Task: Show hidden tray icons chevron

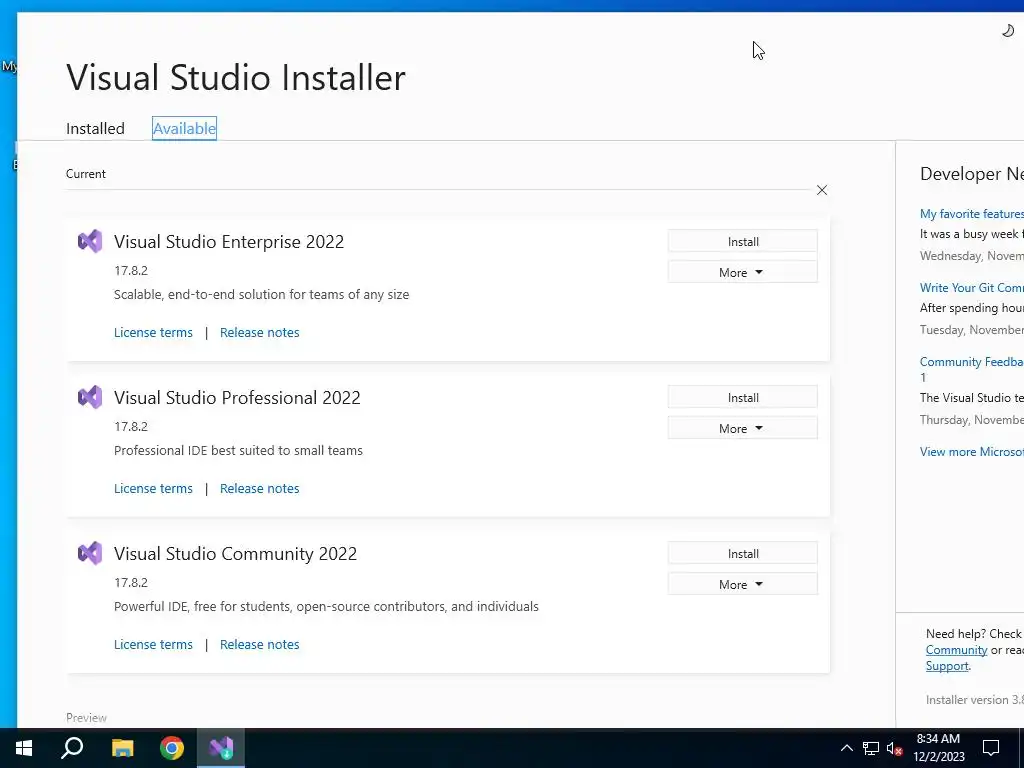Action: pyautogui.click(x=846, y=748)
